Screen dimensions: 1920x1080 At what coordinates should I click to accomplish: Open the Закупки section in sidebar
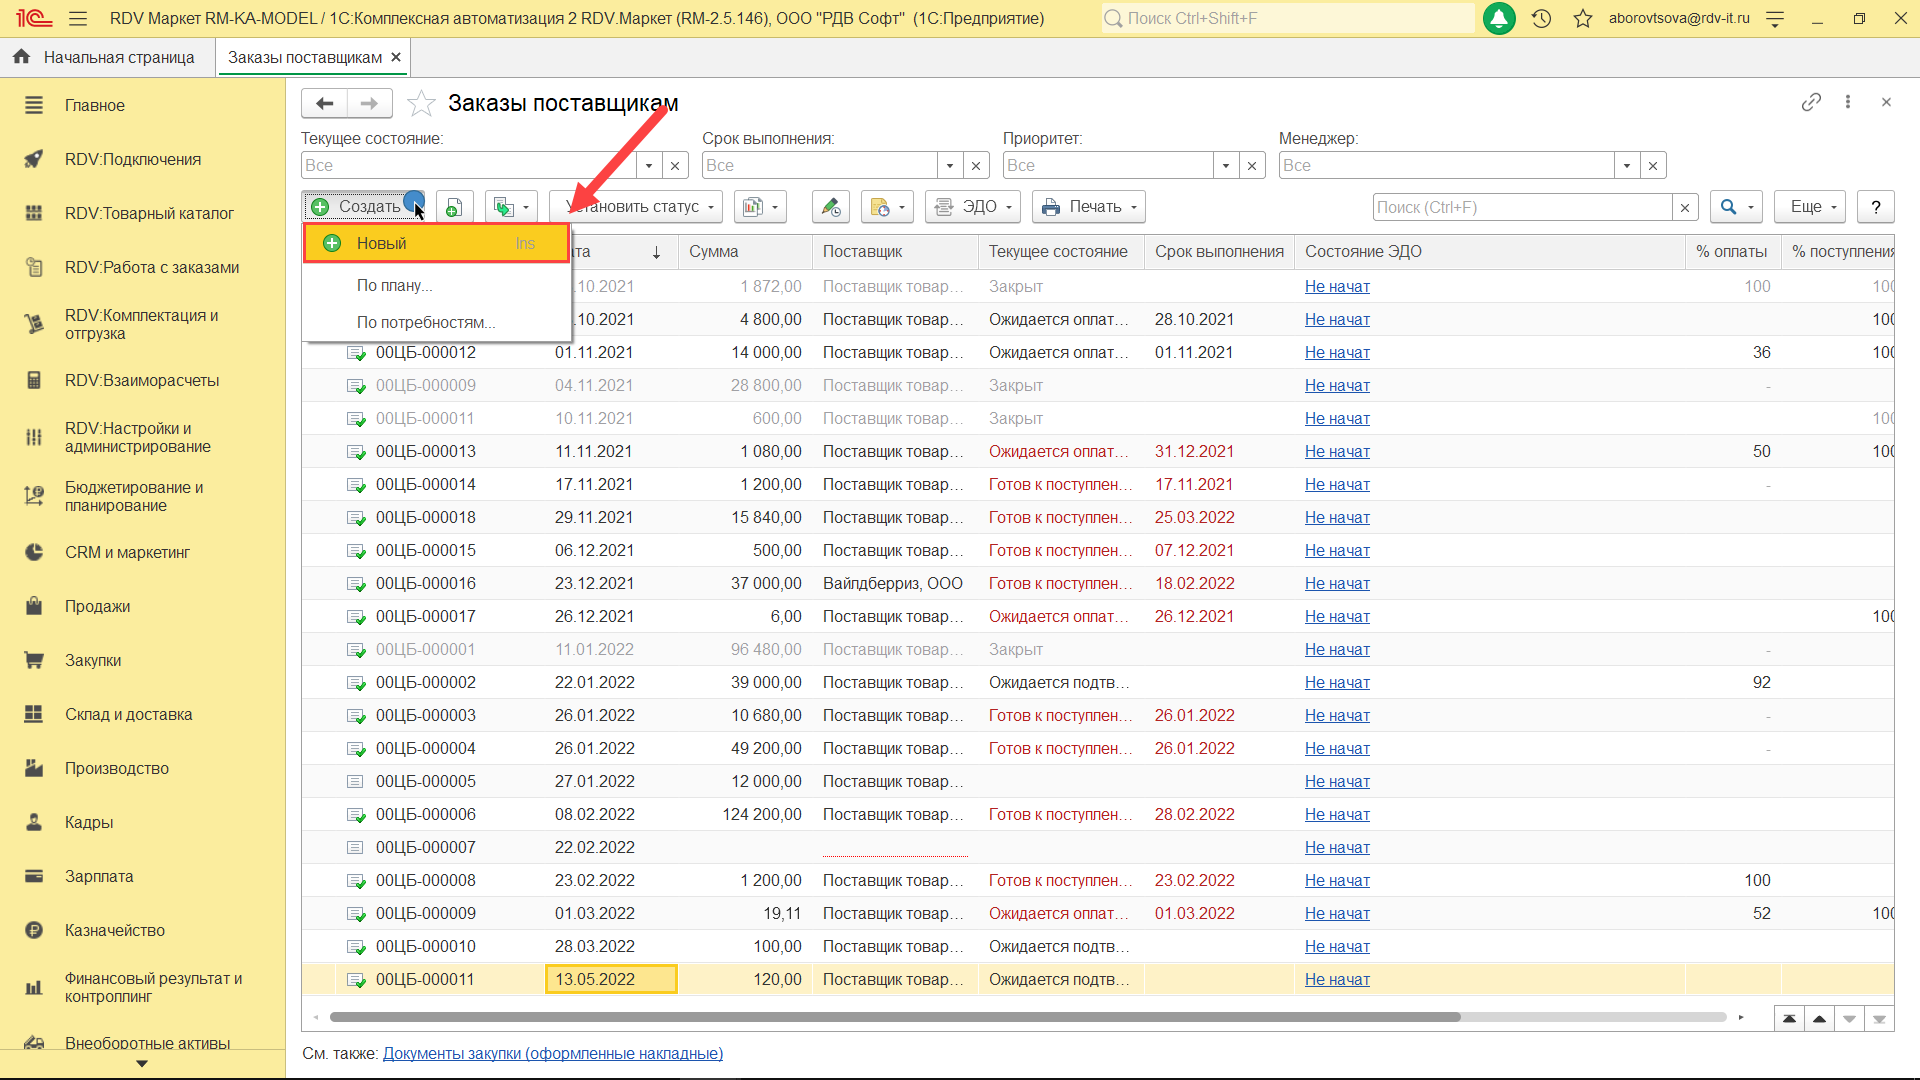[x=93, y=660]
